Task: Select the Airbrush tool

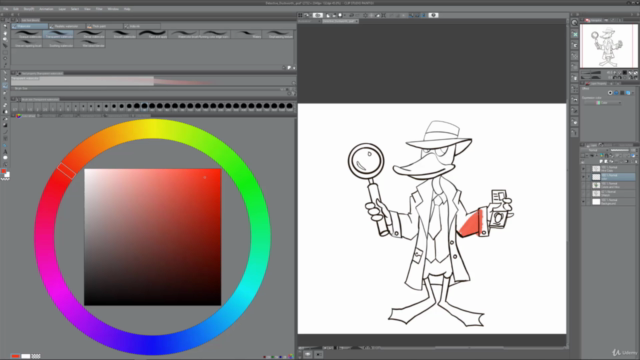Action: point(5,93)
